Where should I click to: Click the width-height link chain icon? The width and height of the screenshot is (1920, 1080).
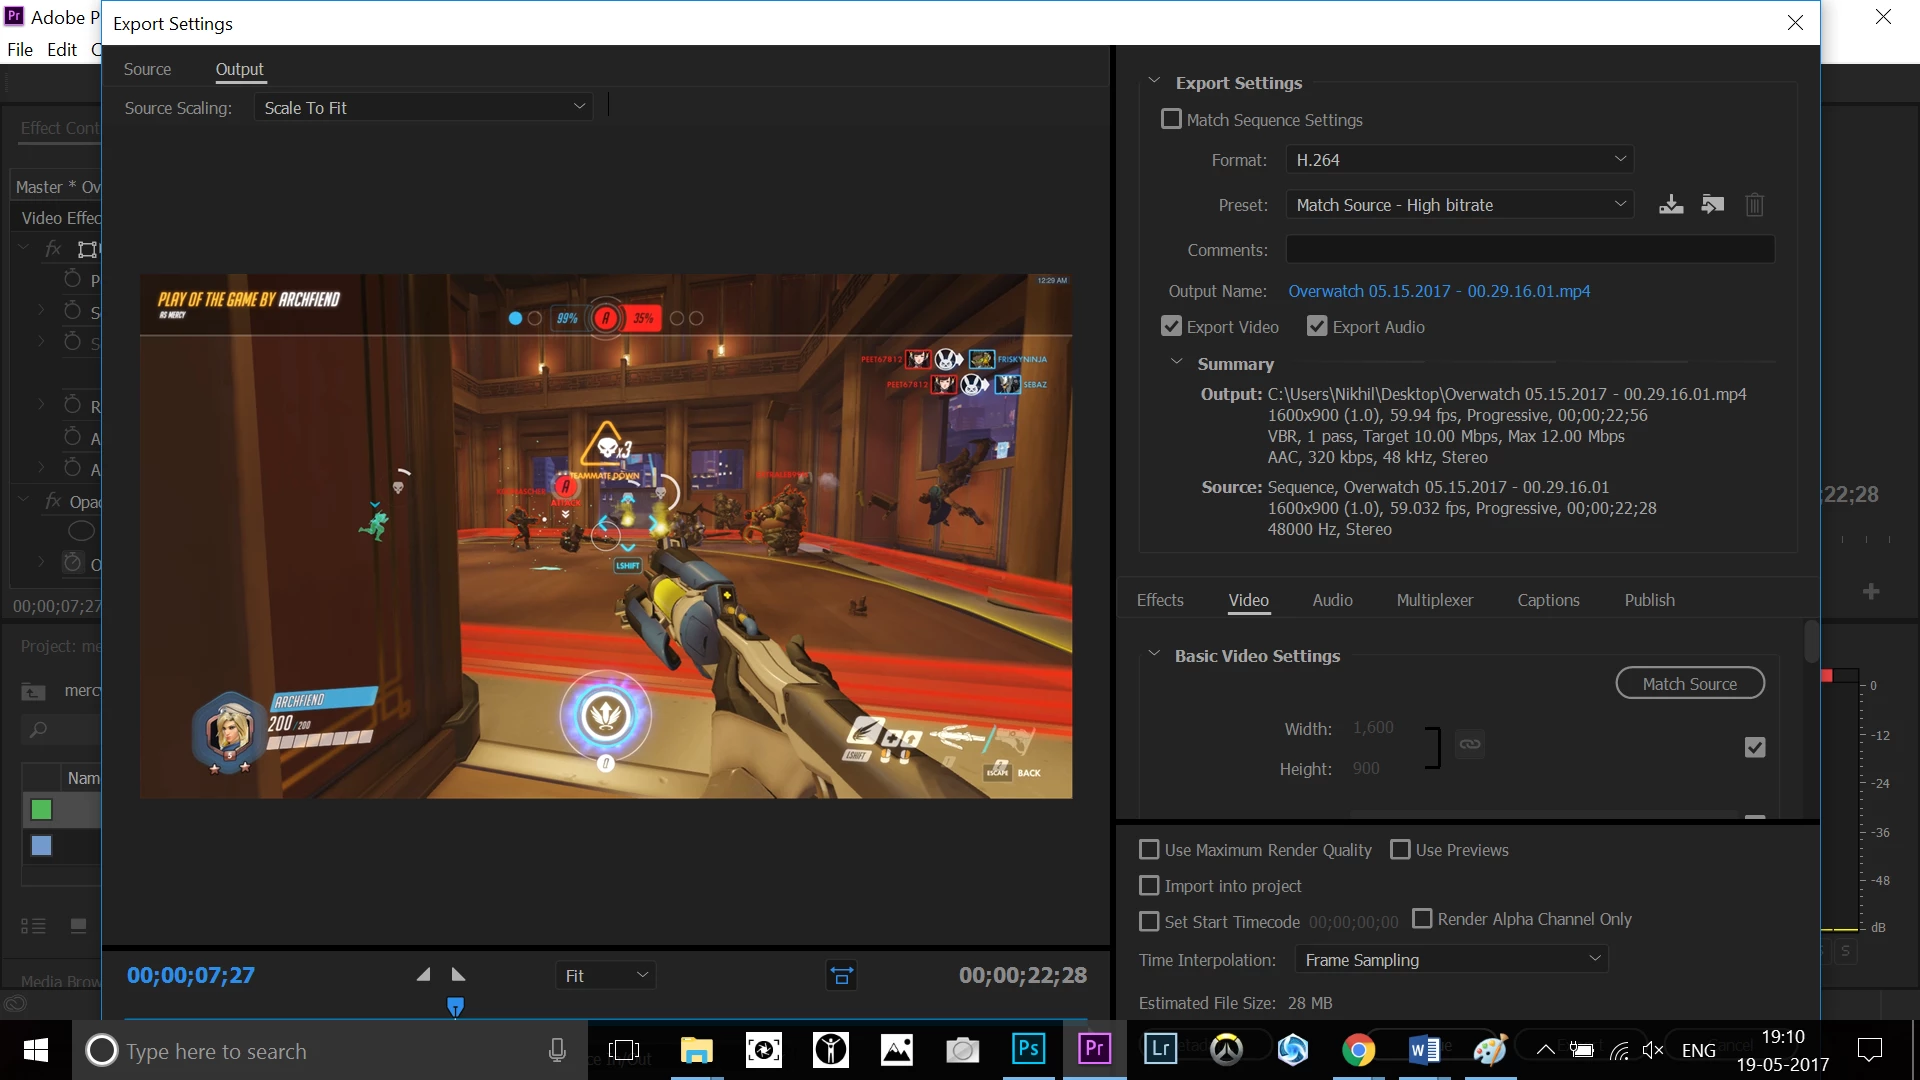tap(1469, 744)
